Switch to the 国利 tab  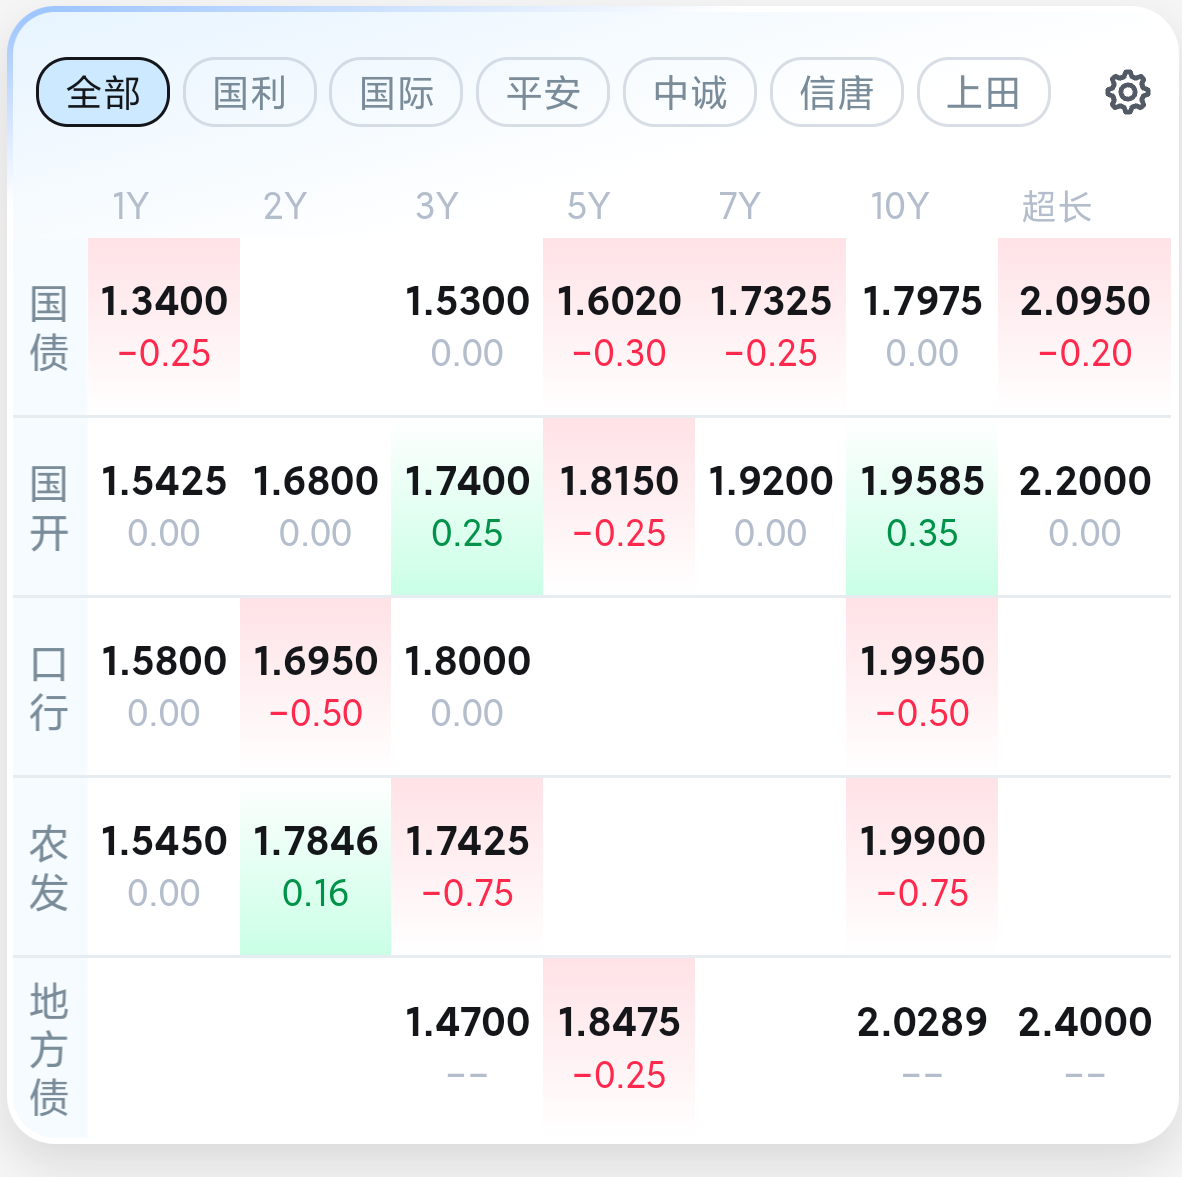[x=250, y=93]
